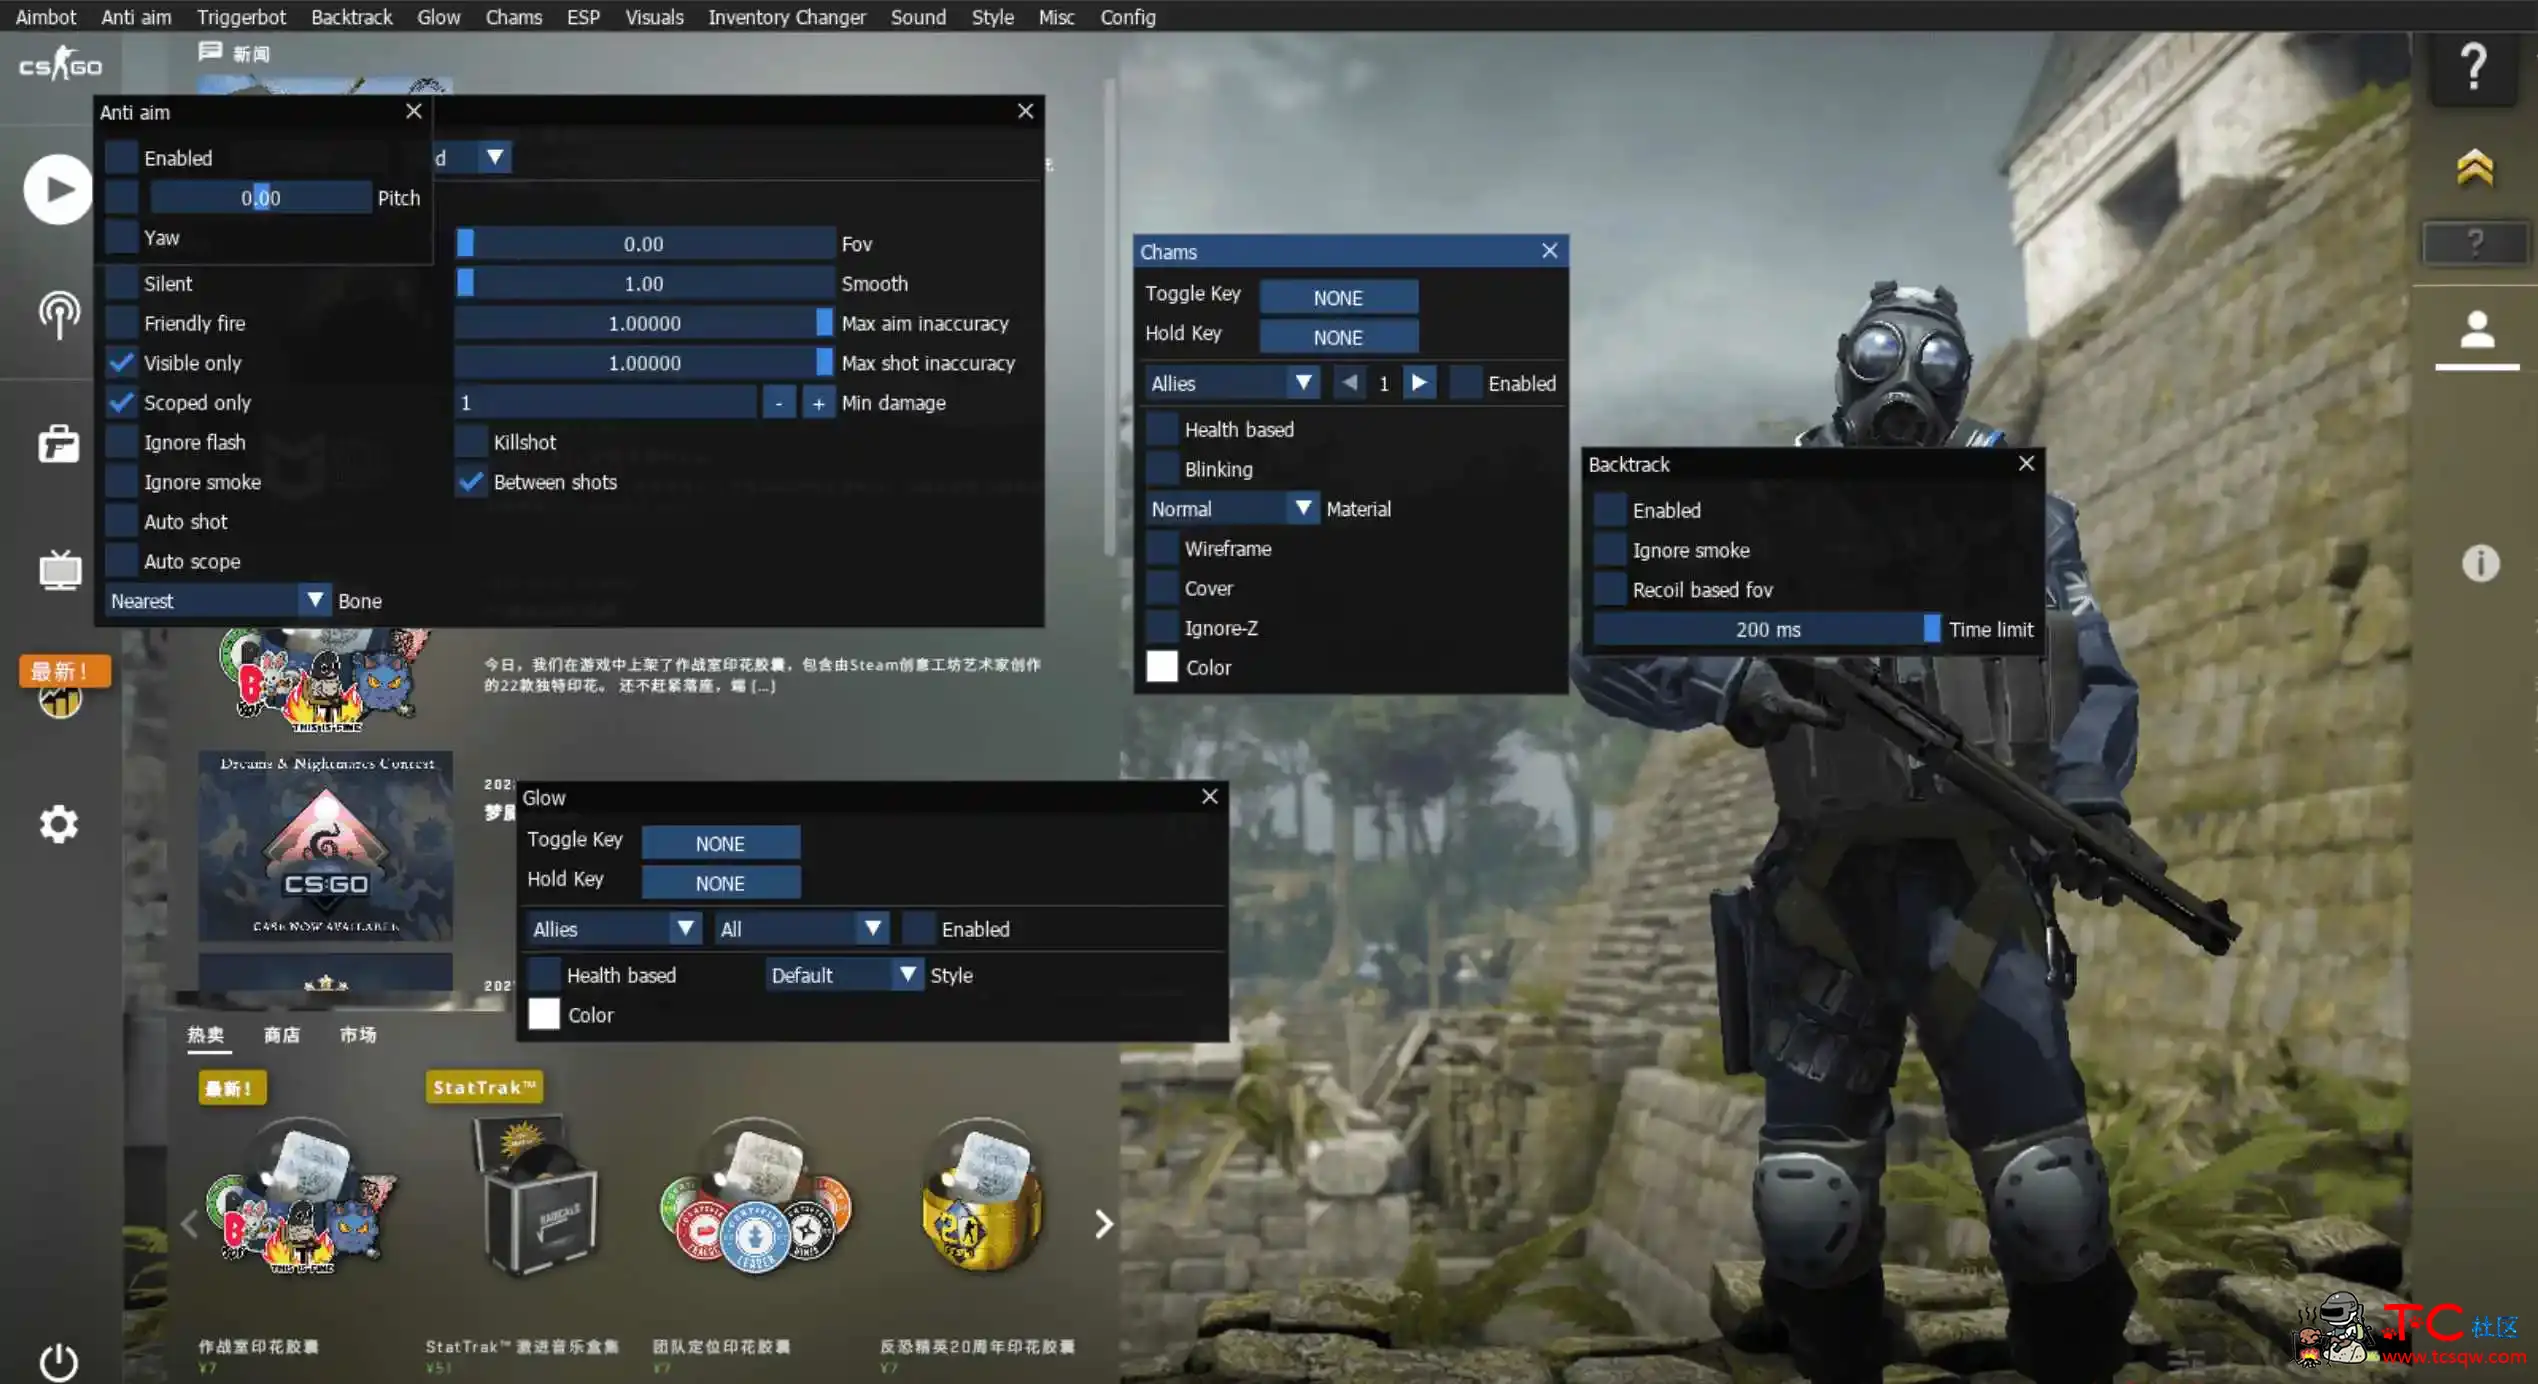Click the TV/broadcast icon in sidebar
2538x1384 pixels.
(56, 569)
